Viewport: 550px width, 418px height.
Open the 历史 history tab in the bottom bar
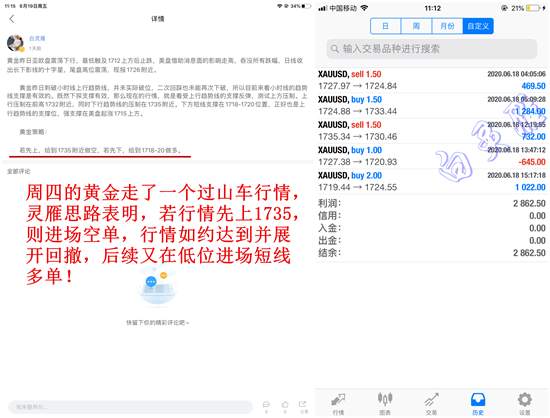(478, 404)
